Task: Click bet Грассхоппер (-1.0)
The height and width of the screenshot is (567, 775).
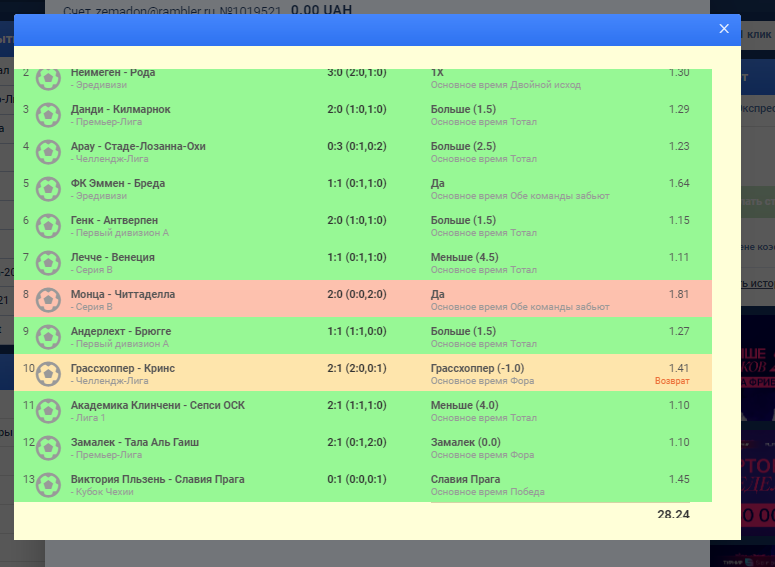Action: [x=477, y=368]
